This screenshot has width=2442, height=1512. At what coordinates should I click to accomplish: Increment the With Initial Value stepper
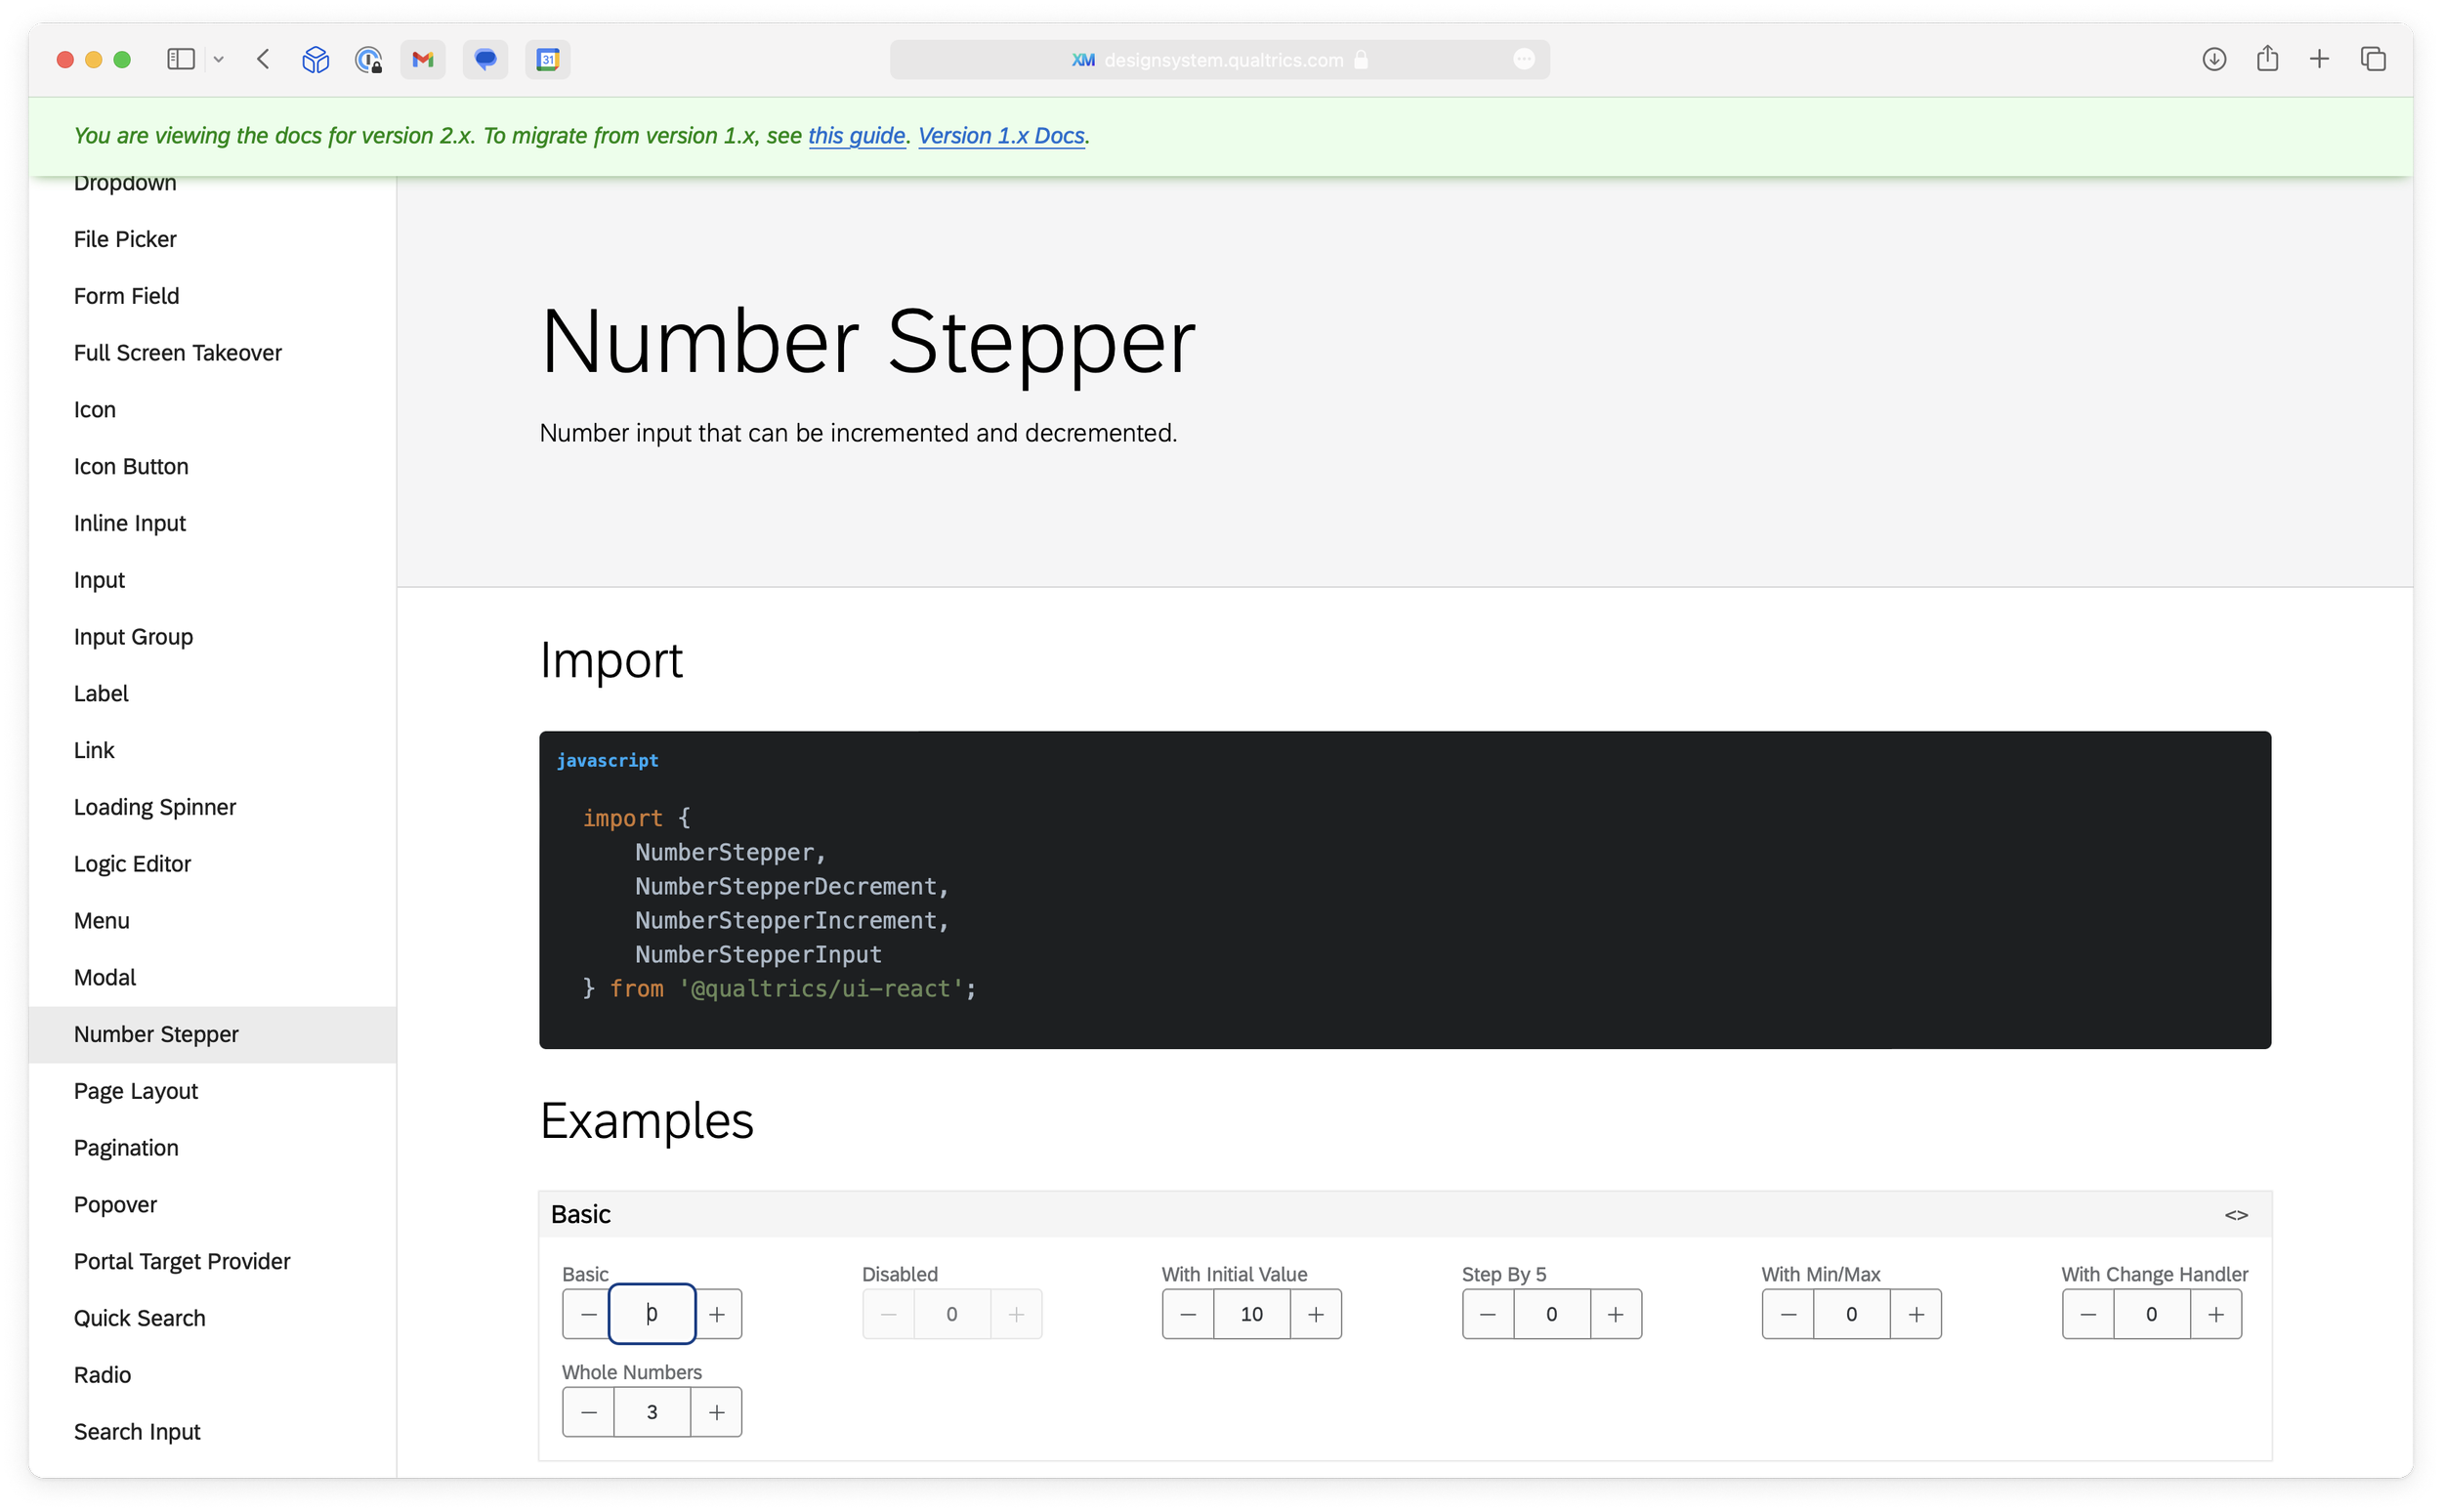(x=1316, y=1314)
